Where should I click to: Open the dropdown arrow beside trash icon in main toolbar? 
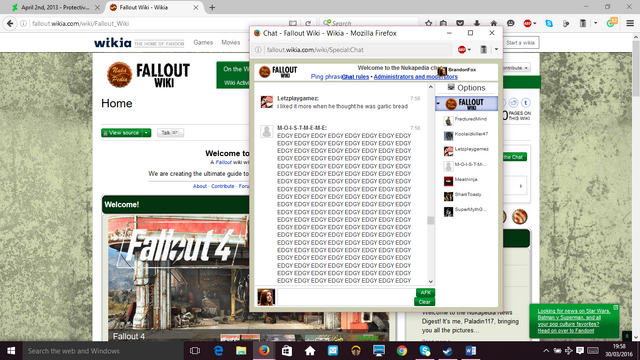[596, 24]
